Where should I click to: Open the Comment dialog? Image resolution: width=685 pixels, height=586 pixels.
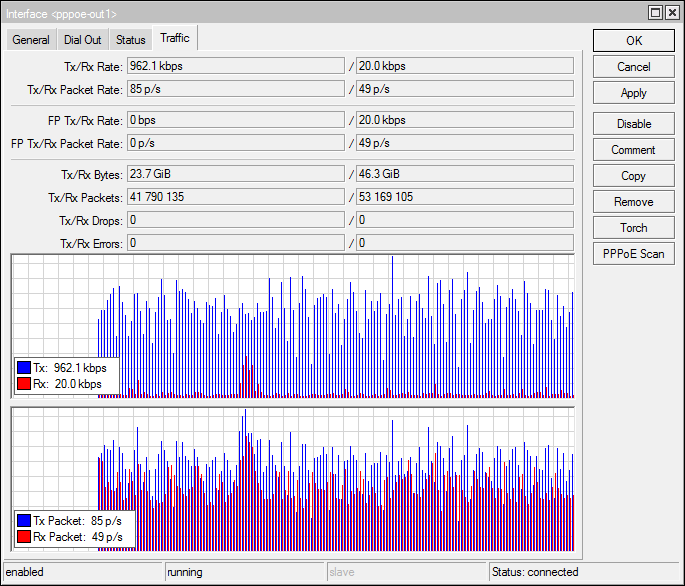coord(633,150)
